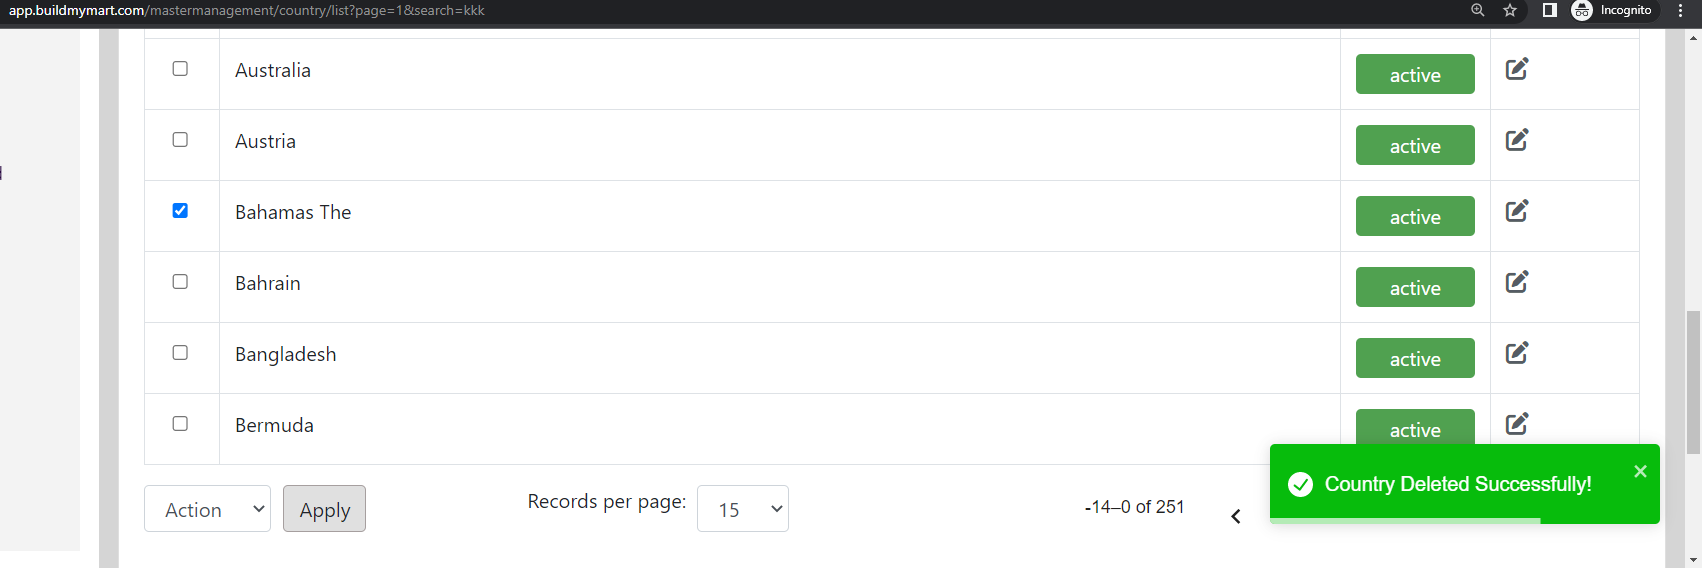Screen dimensions: 1702x568
Task: Open browser zoom magnifier icon
Action: [x=1478, y=10]
